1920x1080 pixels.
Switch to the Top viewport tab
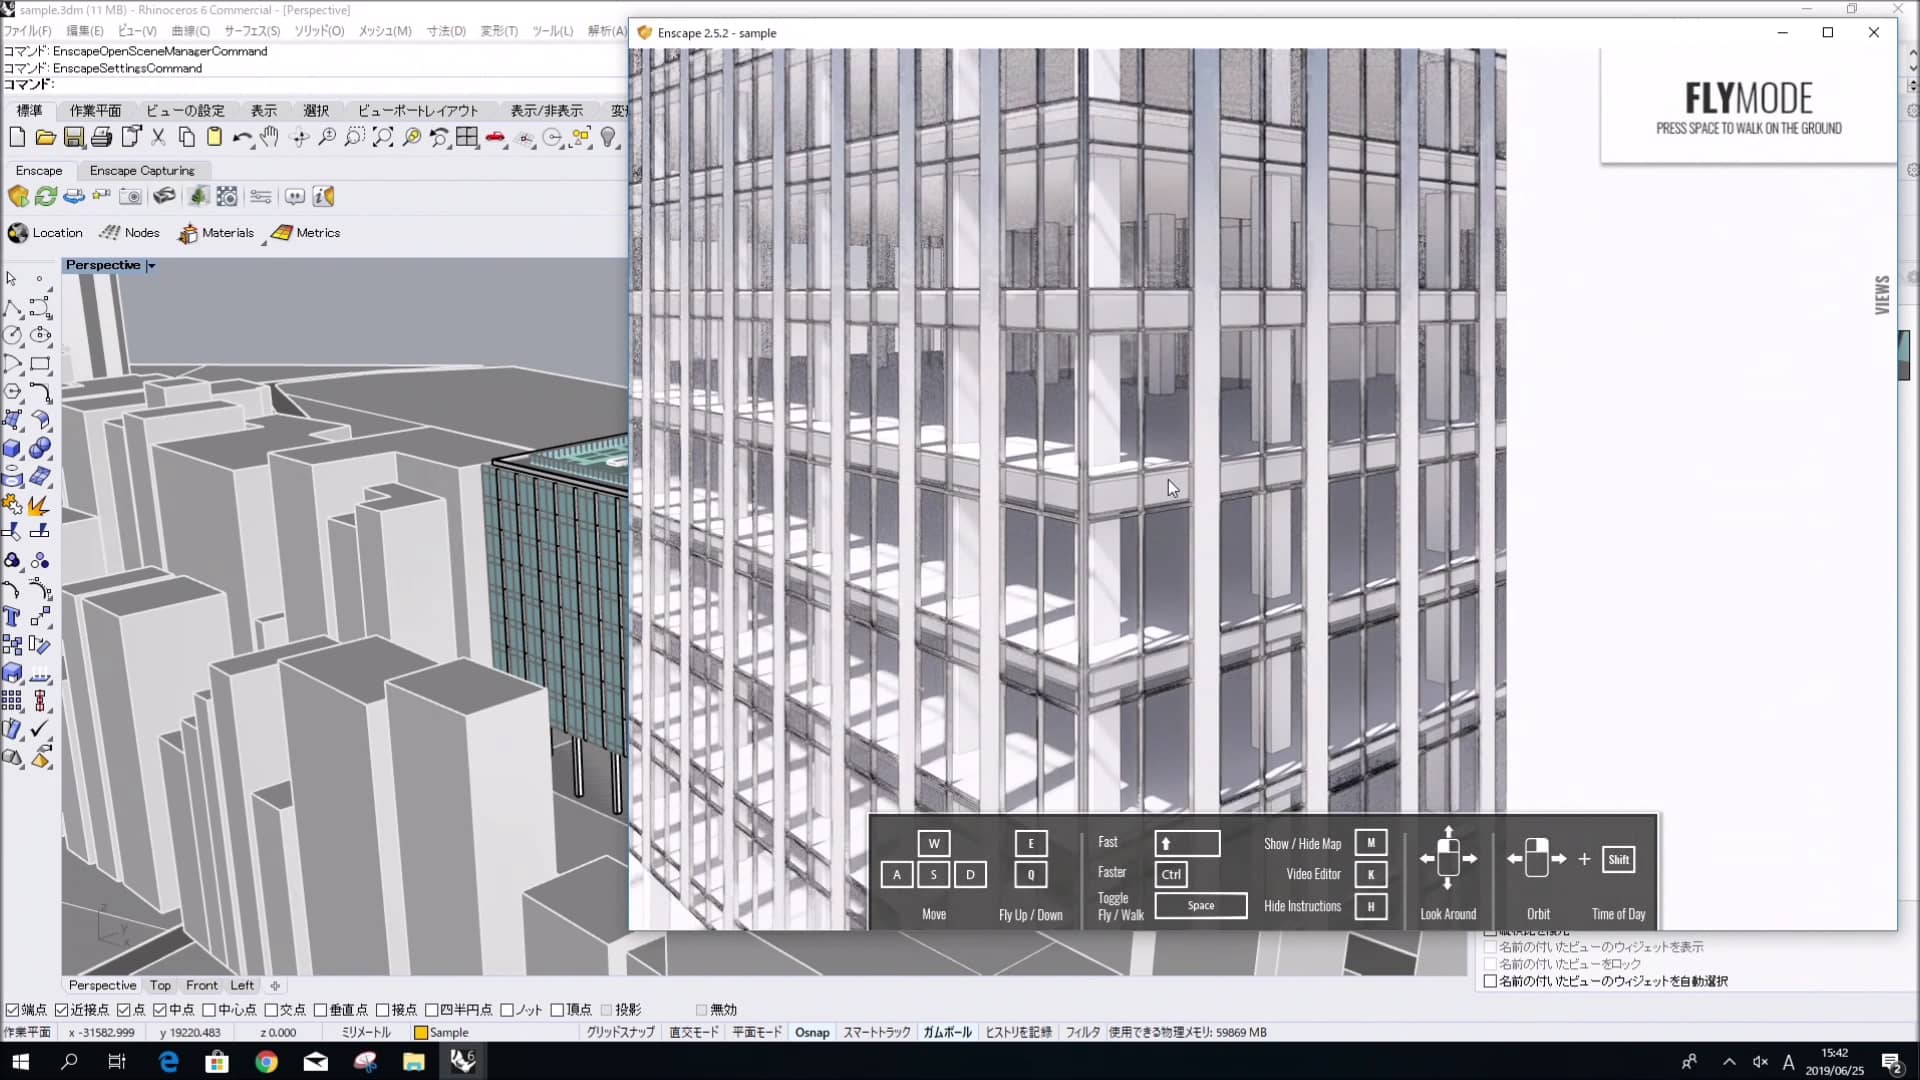click(160, 985)
